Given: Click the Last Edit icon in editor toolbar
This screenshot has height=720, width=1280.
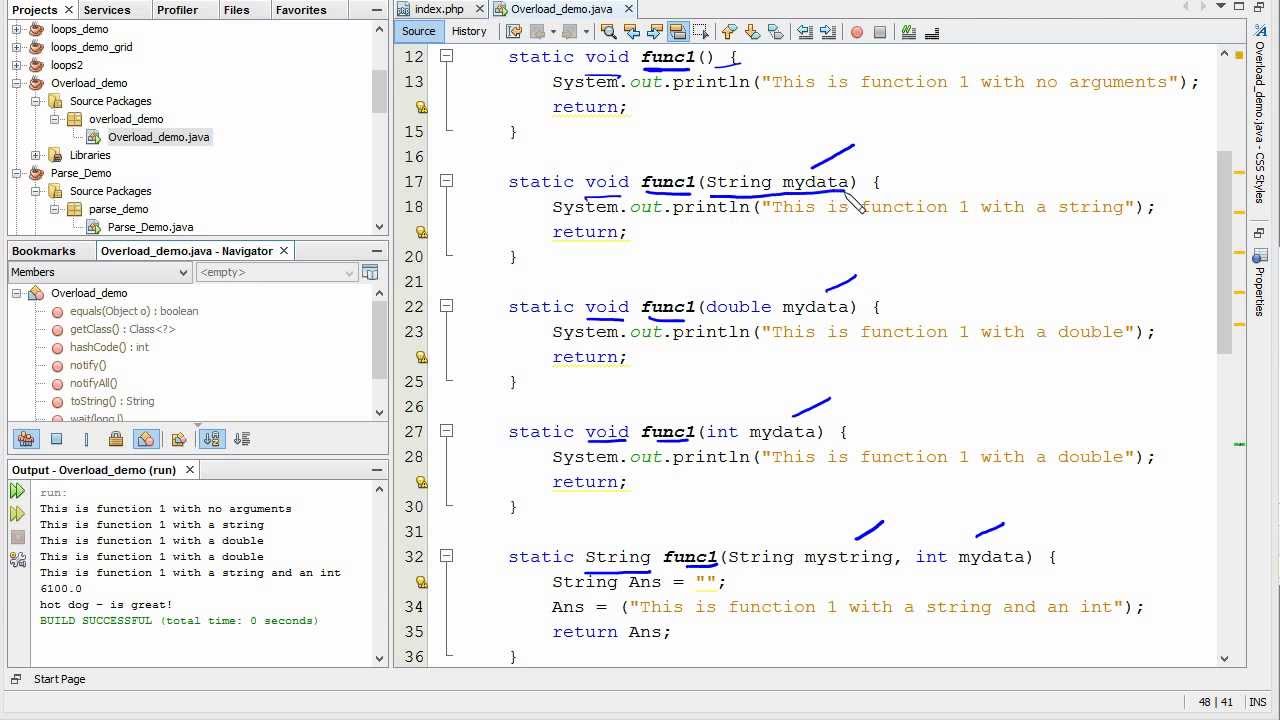Looking at the screenshot, I should click(514, 32).
